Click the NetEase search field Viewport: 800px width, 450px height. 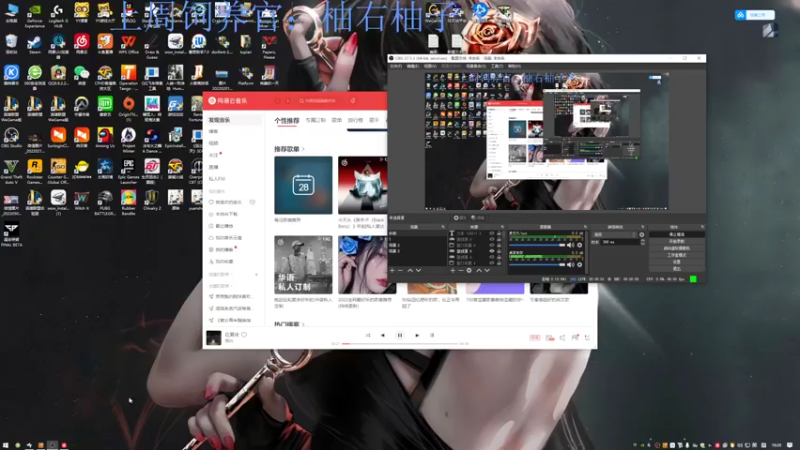(320, 101)
